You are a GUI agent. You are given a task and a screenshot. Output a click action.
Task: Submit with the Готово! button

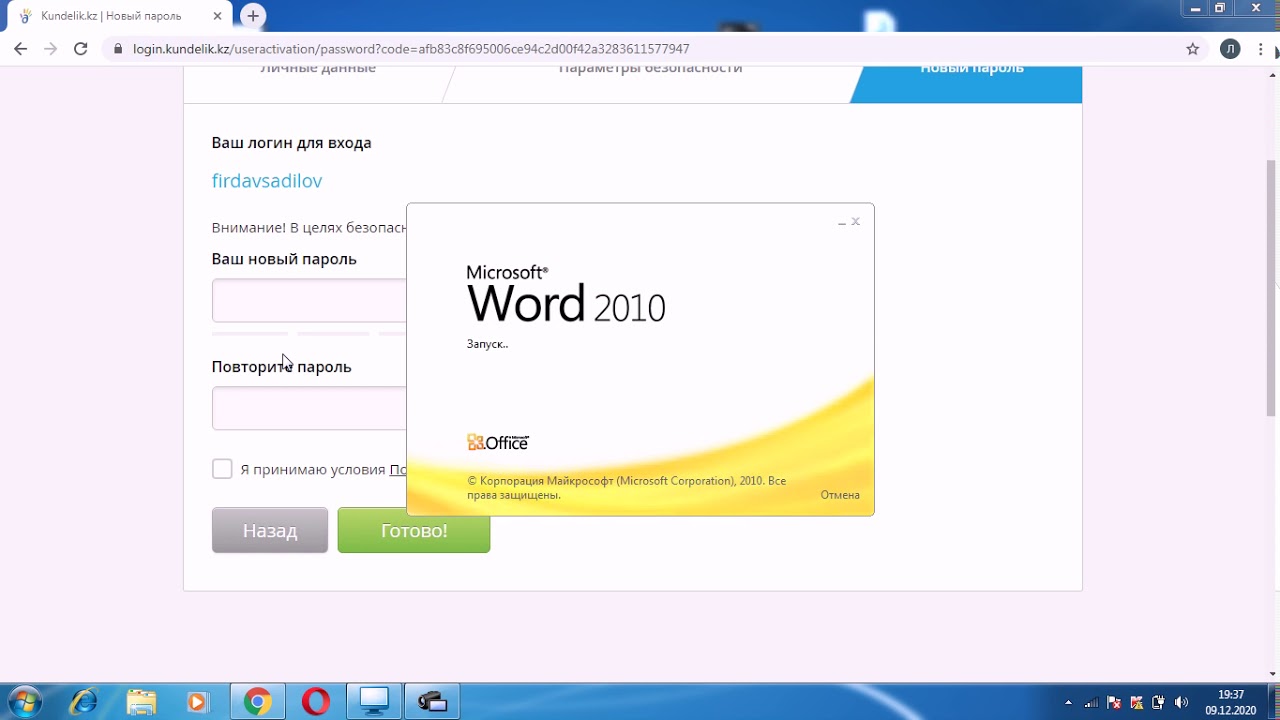(x=414, y=530)
